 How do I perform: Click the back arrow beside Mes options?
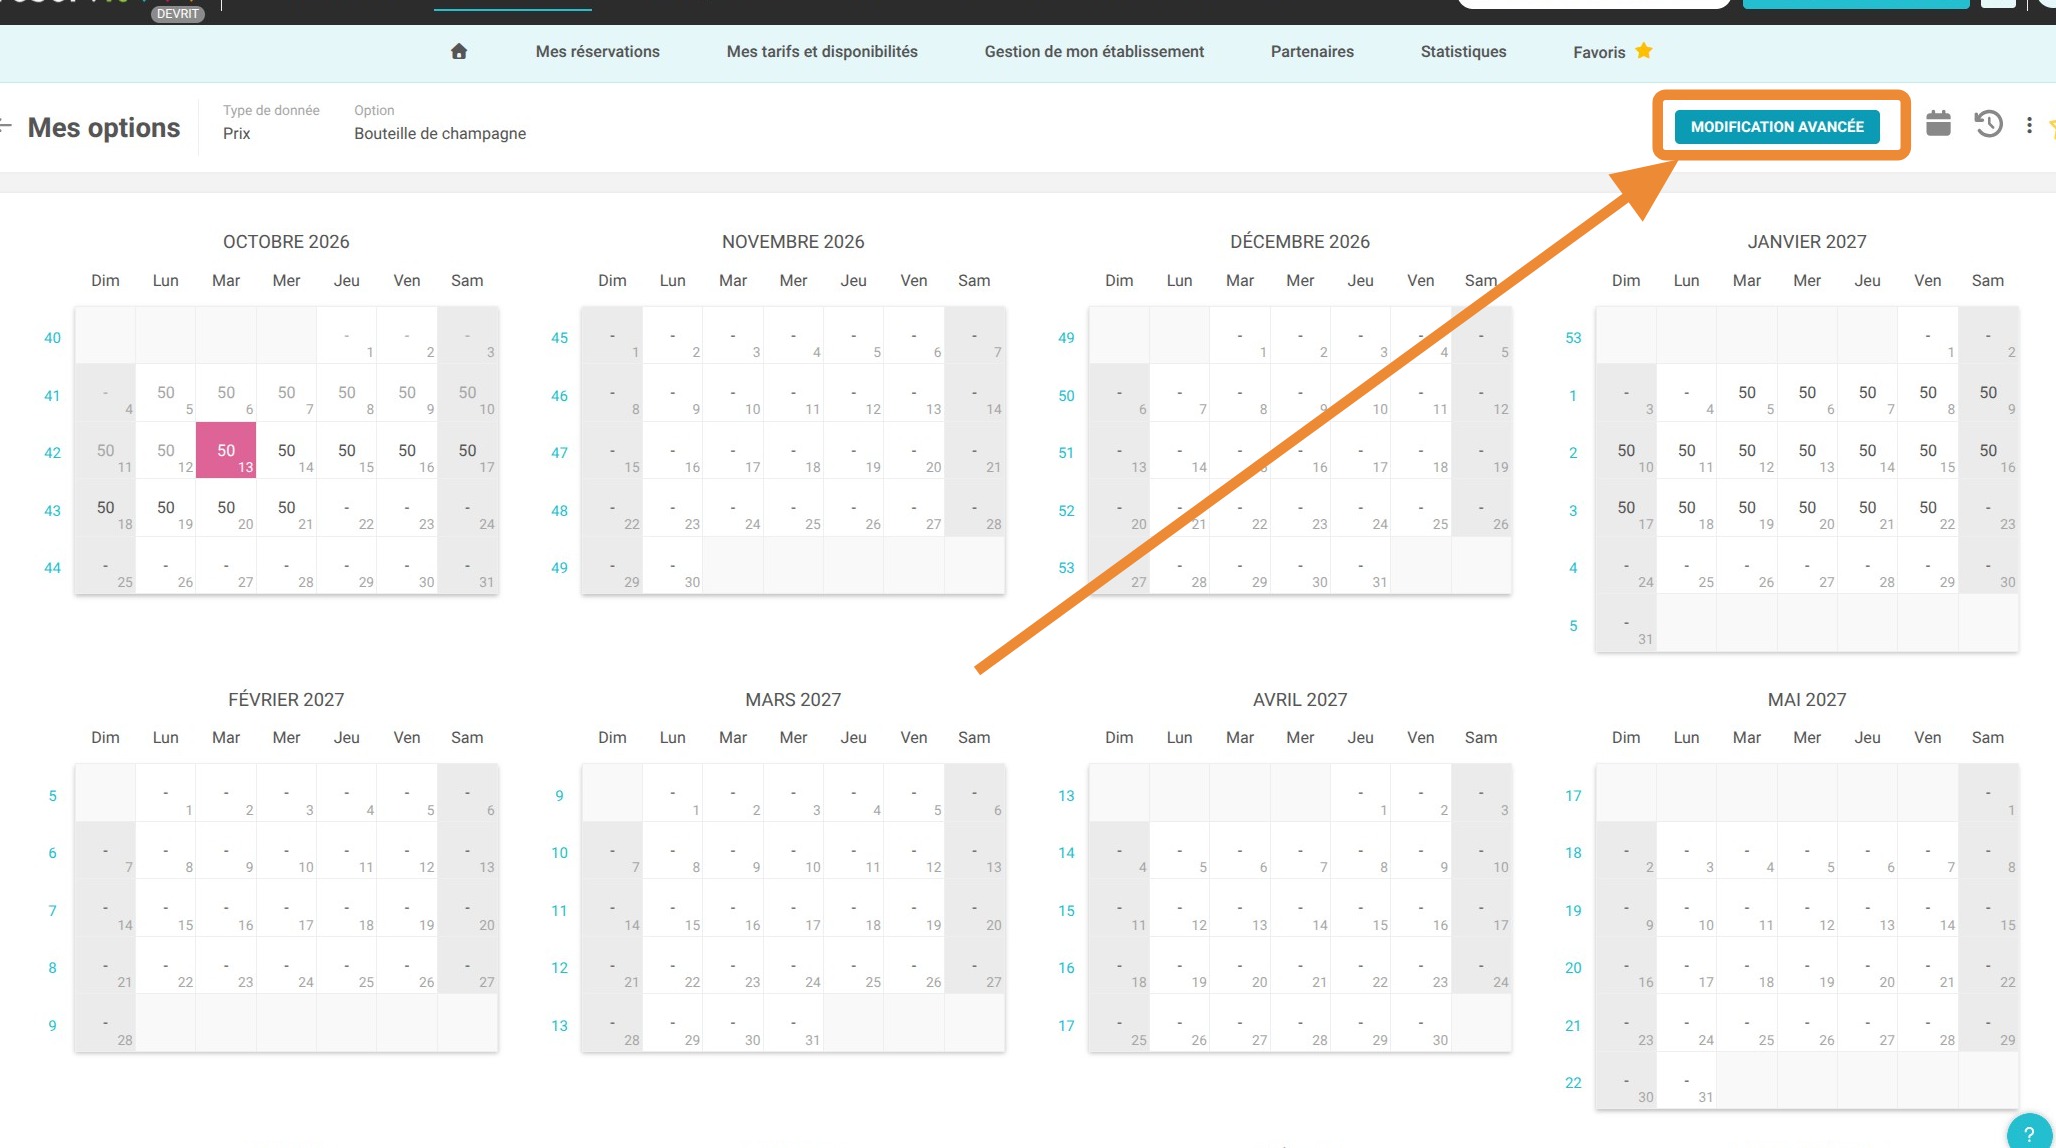pyautogui.click(x=6, y=126)
